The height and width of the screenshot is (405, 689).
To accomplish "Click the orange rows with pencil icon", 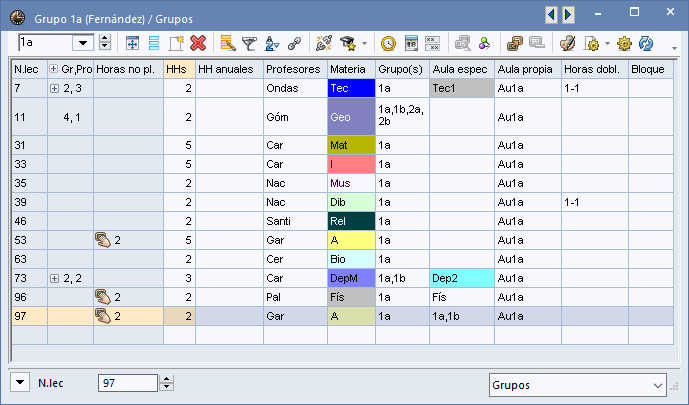I will click(x=228, y=43).
